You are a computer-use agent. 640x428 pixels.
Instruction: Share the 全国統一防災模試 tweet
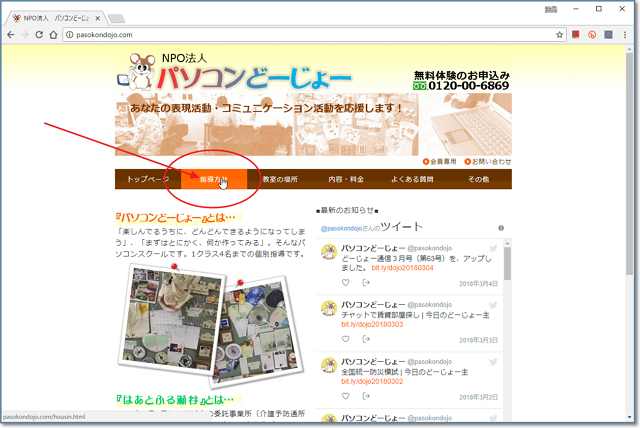click(x=366, y=396)
